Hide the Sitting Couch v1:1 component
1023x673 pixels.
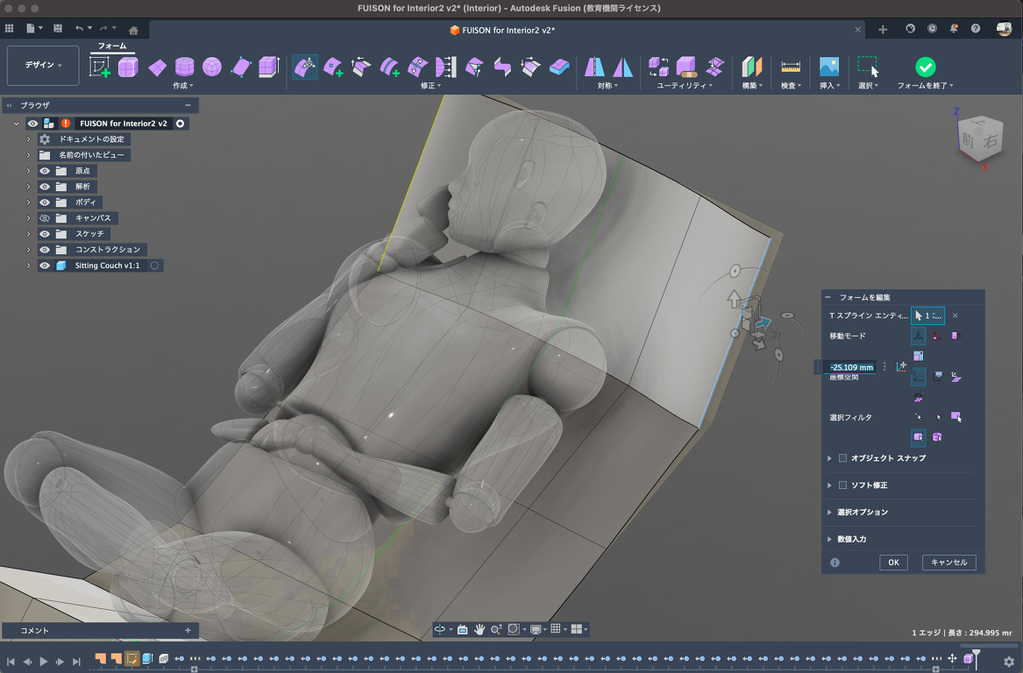point(45,266)
